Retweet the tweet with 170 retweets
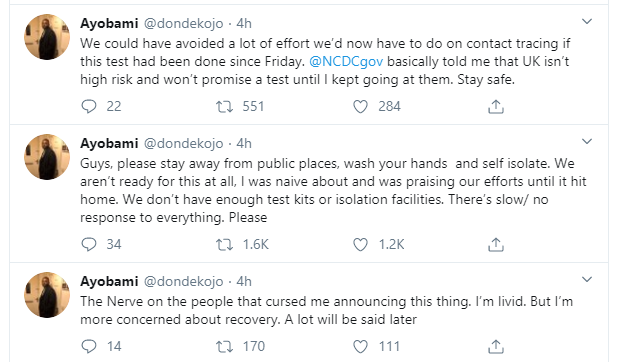Image resolution: width=617 pixels, height=362 pixels. tap(224, 346)
